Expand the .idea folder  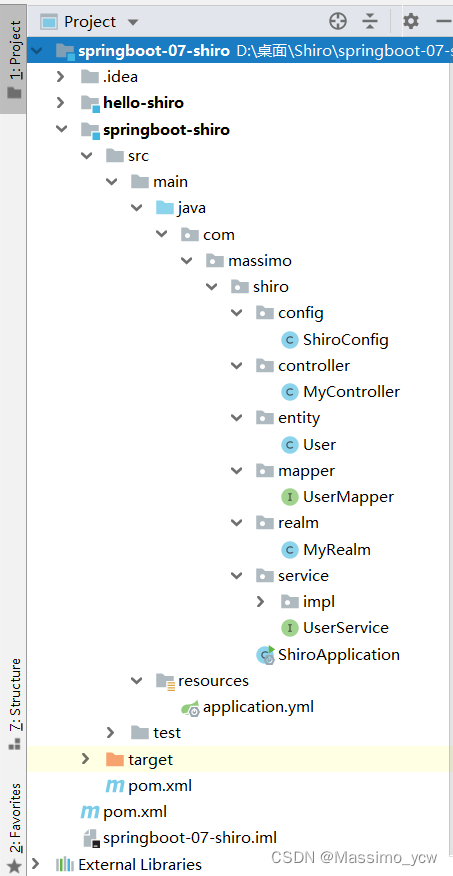coord(60,77)
